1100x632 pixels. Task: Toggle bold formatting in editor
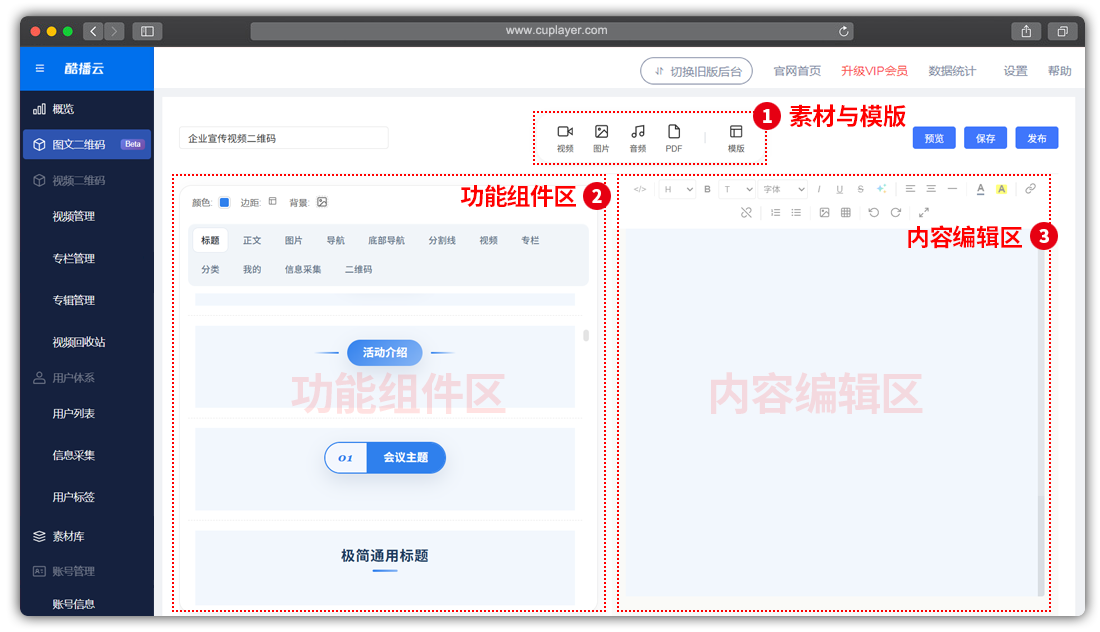tap(707, 189)
